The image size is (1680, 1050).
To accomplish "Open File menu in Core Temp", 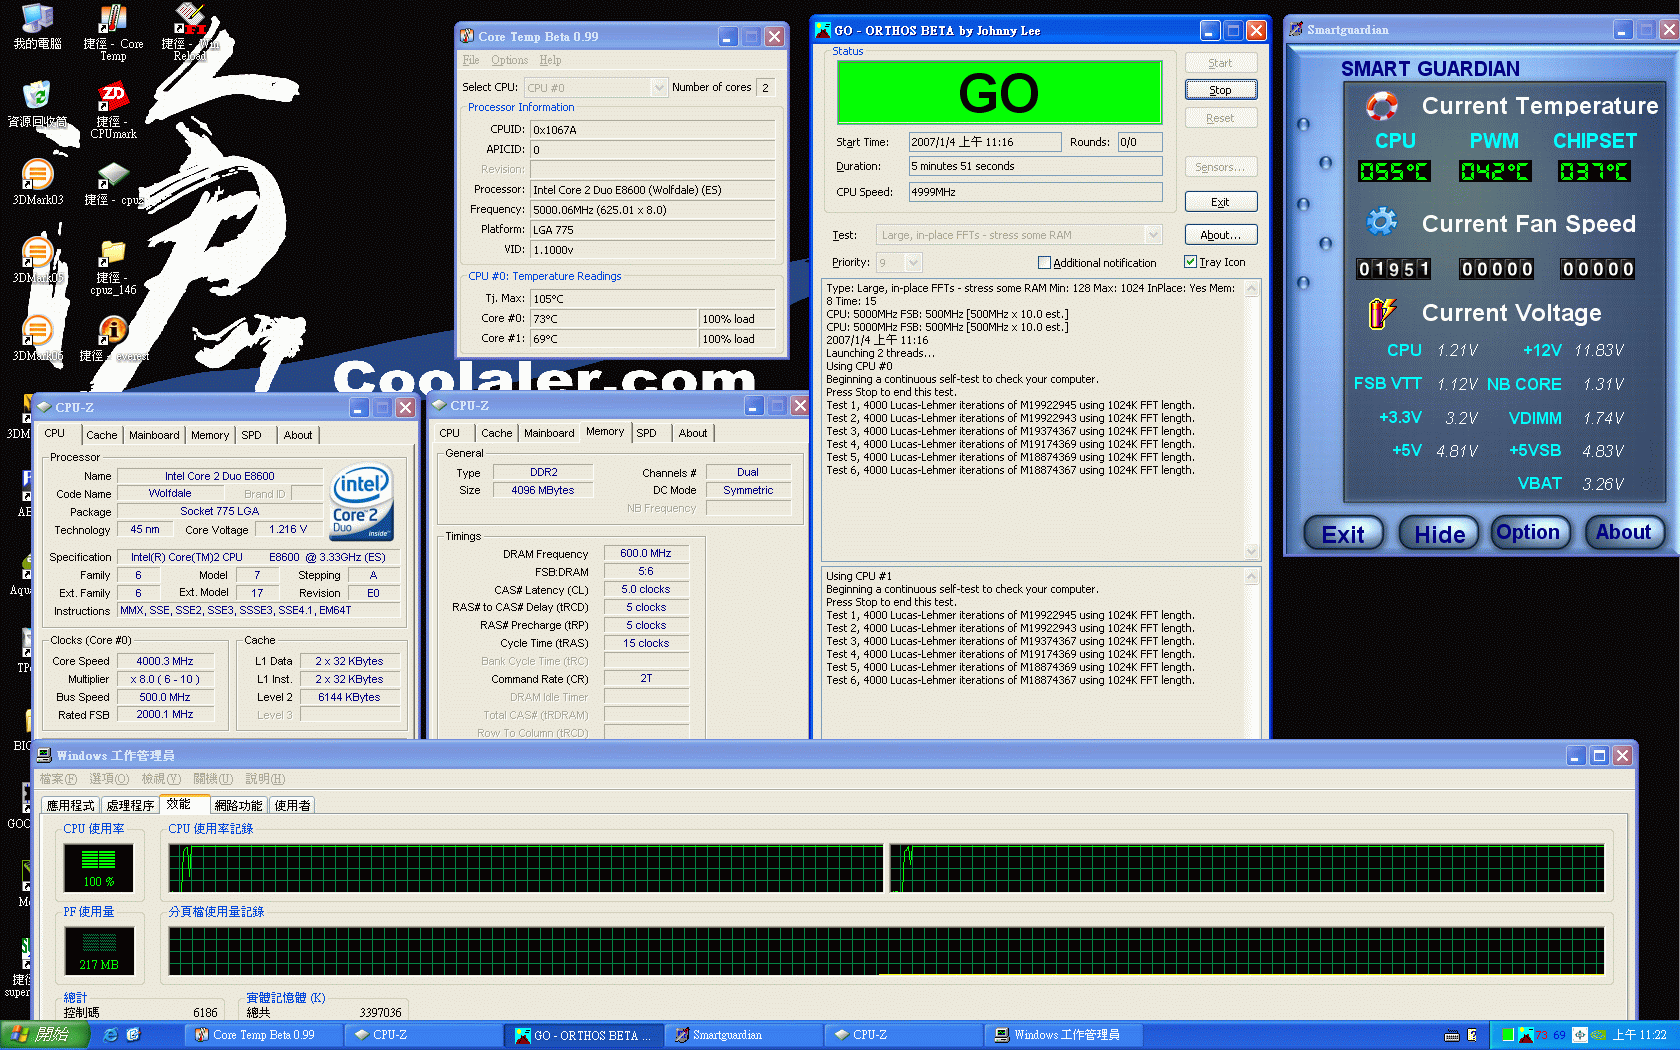I will point(471,60).
